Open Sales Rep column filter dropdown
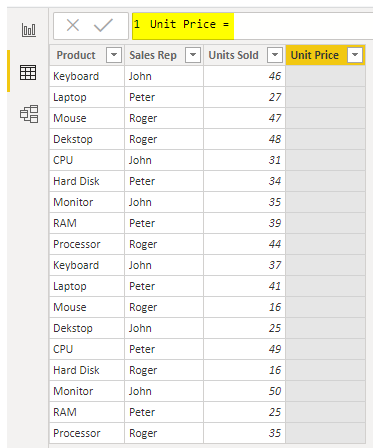Screen dimensions: 378x448 point(193,55)
